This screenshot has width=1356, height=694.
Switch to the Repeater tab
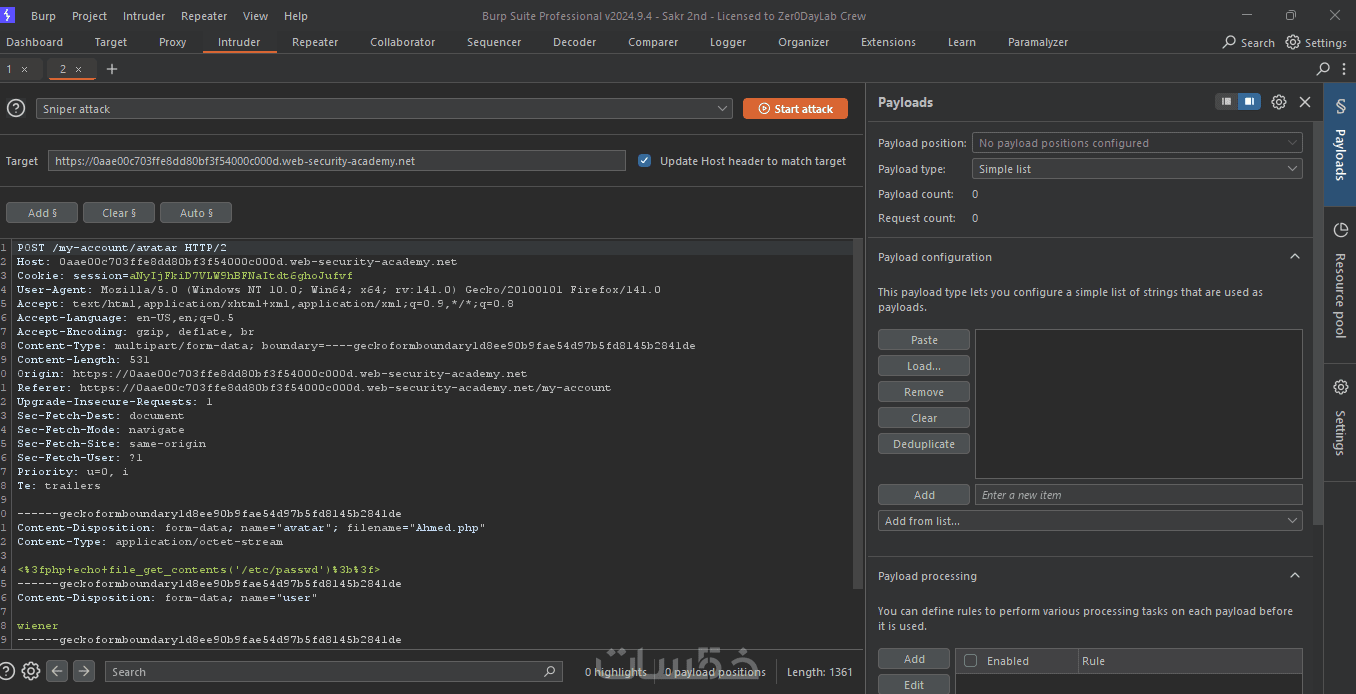(x=315, y=42)
